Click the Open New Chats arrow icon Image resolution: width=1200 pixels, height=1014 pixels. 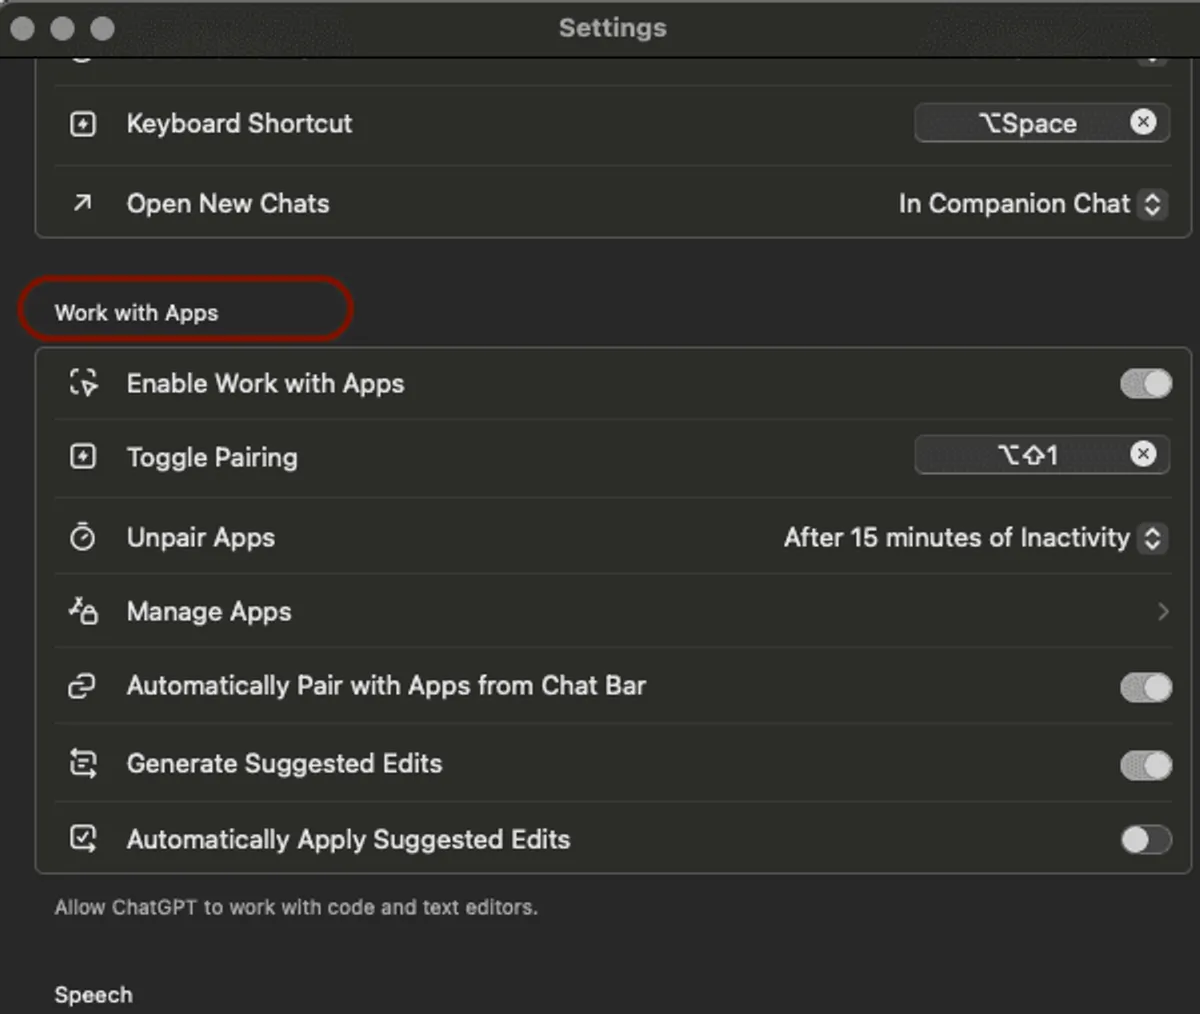(83, 203)
